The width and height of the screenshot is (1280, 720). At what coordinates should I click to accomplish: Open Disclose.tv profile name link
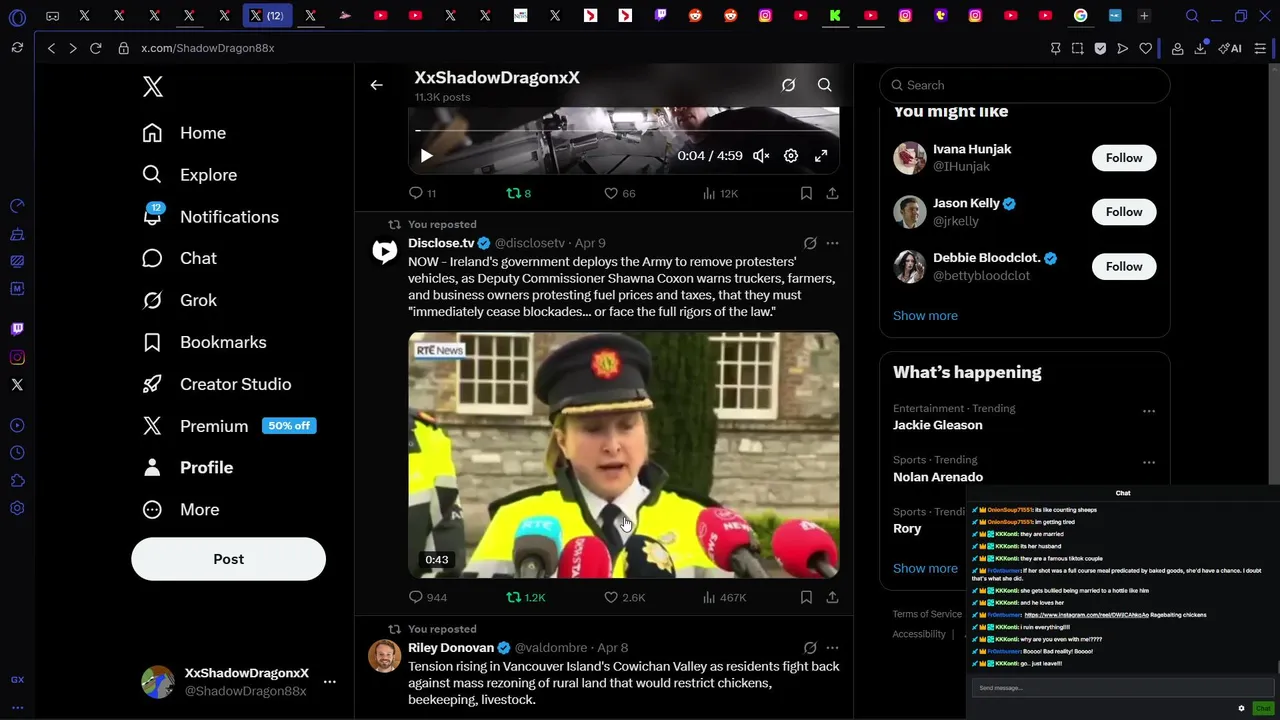click(441, 243)
